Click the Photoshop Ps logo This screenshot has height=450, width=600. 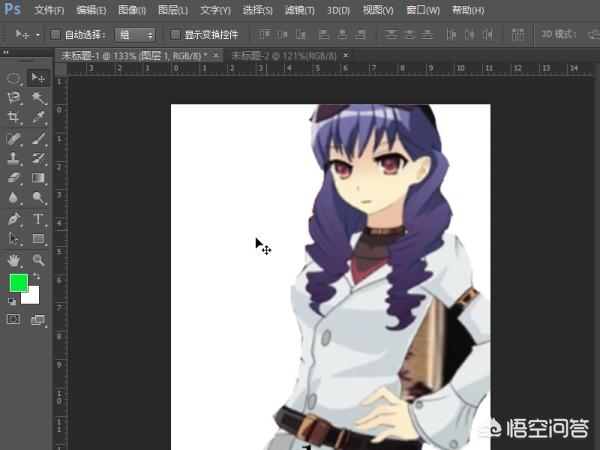(x=12, y=8)
